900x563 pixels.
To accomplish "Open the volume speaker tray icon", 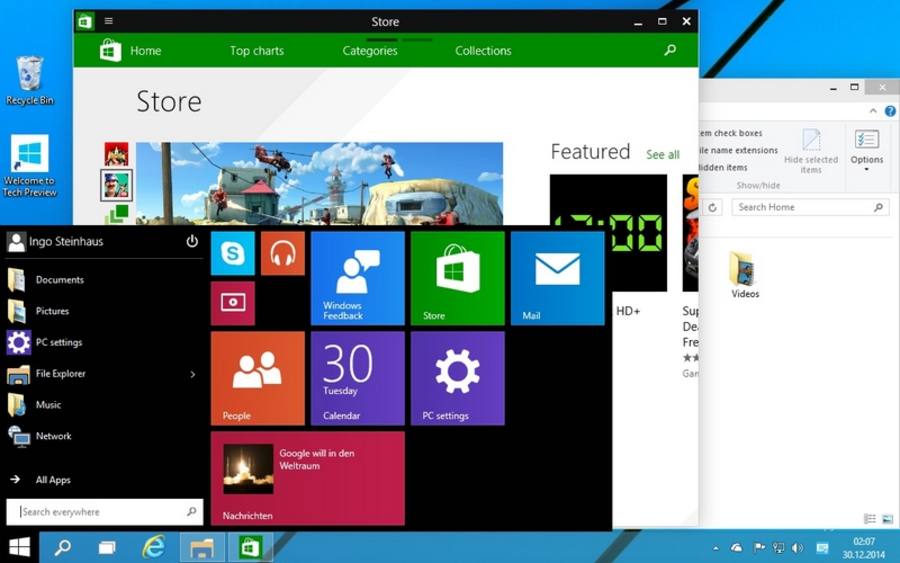I will (797, 548).
